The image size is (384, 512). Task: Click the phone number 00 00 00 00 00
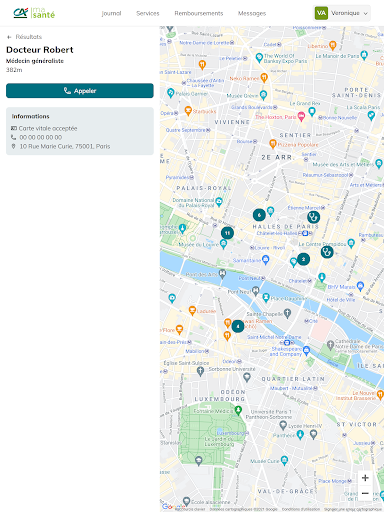[x=41, y=137]
